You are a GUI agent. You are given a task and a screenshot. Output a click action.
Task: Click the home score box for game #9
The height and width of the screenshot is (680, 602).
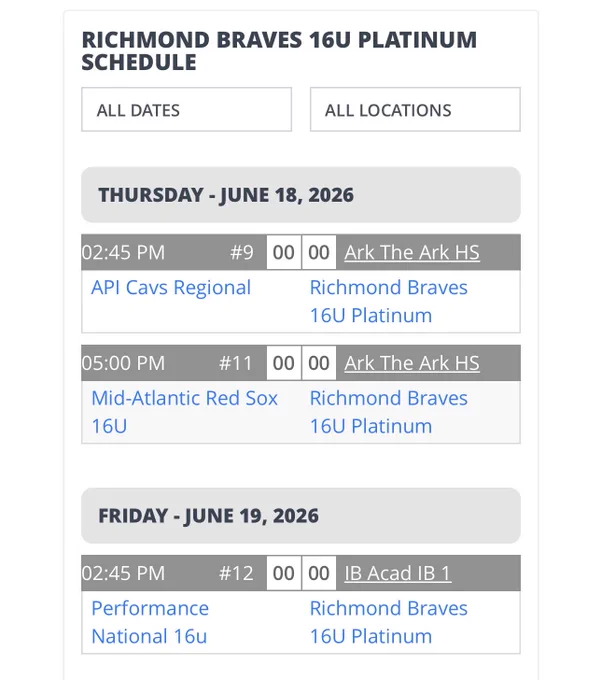319,252
